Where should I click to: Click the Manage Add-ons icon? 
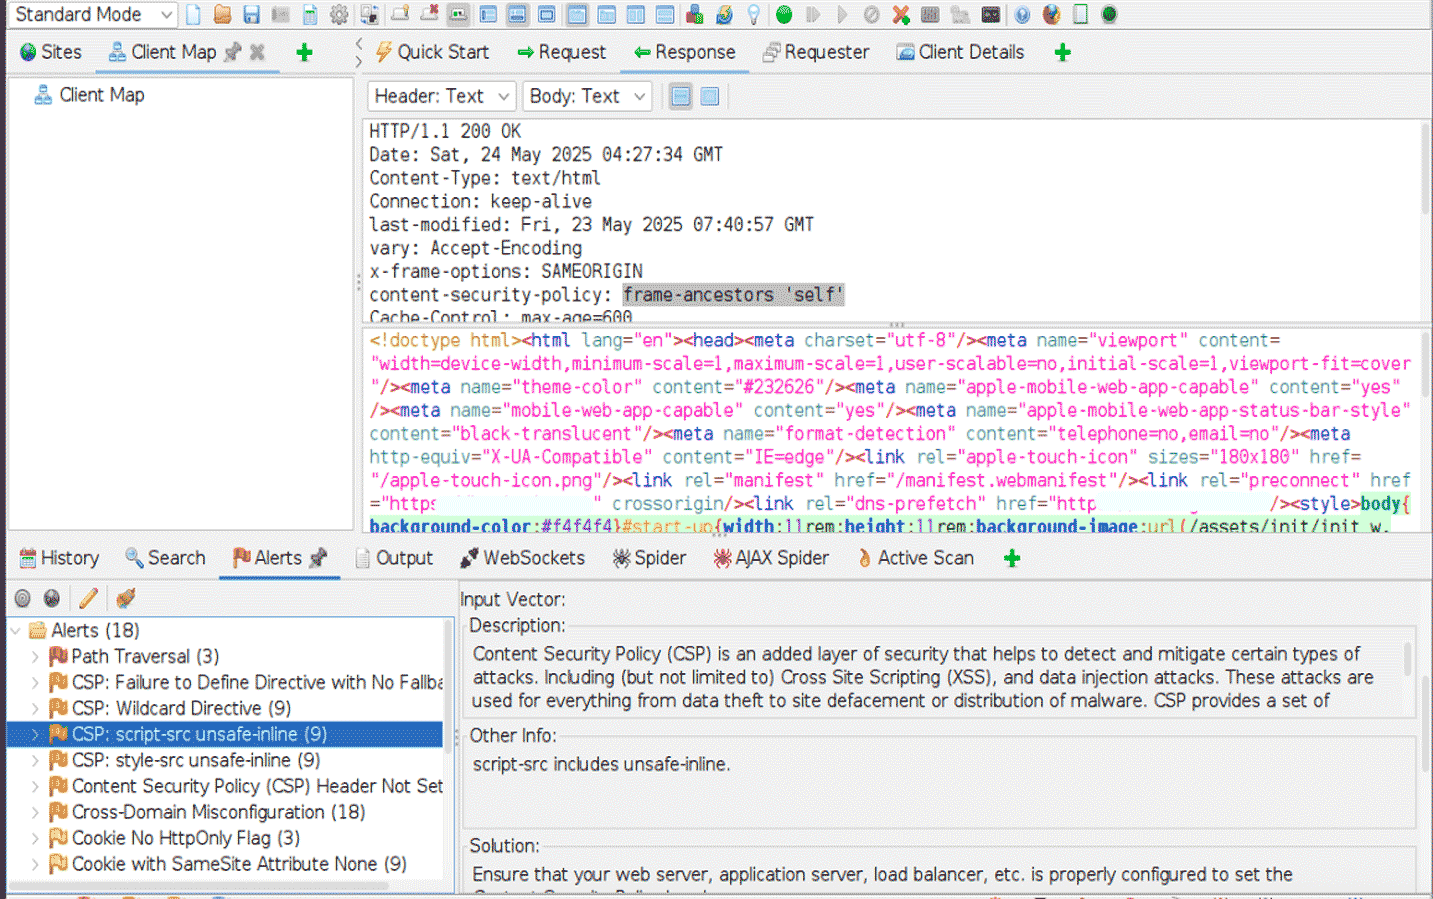pyautogui.click(x=694, y=14)
